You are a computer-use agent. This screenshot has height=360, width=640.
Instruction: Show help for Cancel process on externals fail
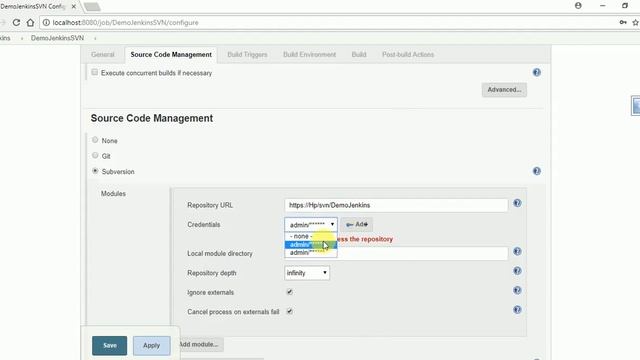point(517,310)
